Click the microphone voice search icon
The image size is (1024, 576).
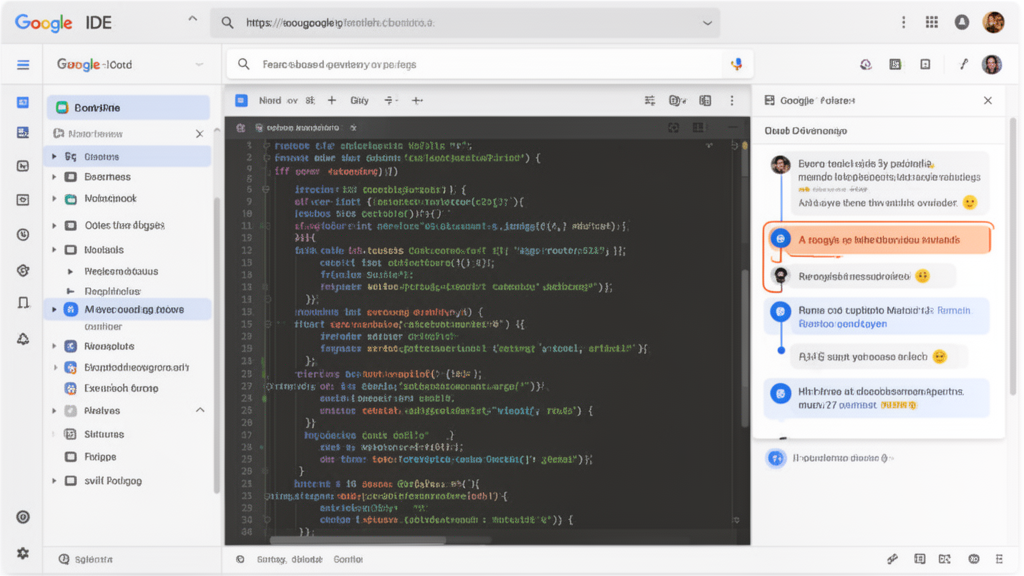(737, 64)
